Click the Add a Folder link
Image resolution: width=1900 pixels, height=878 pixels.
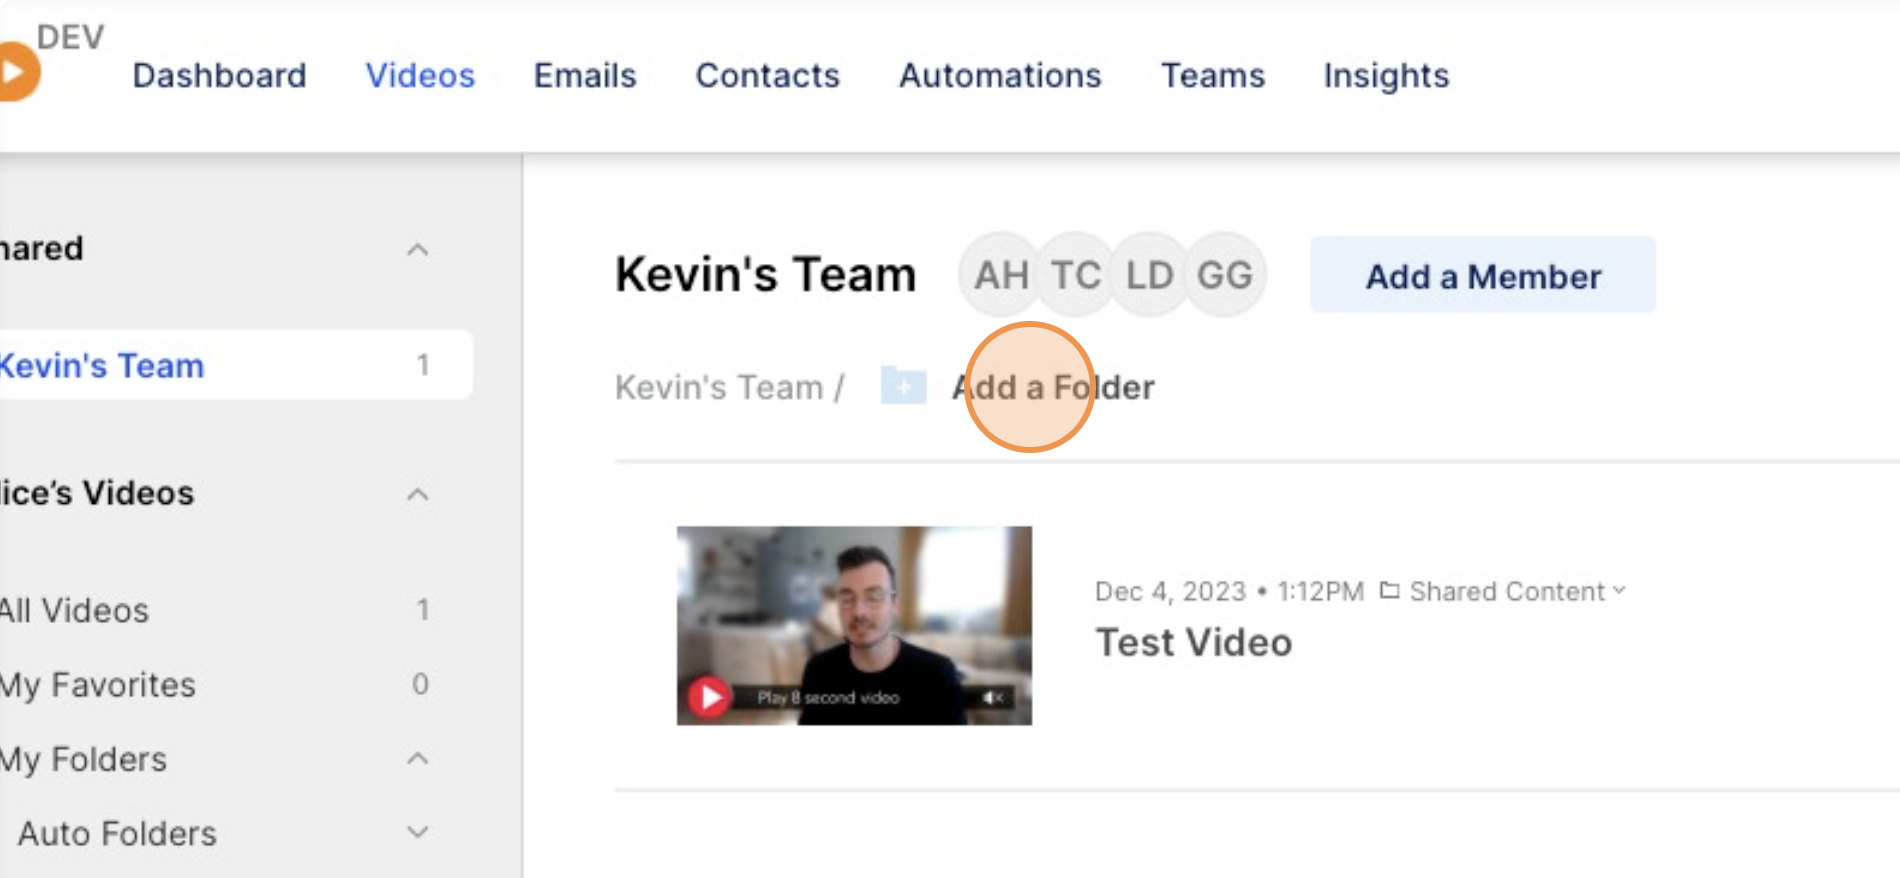click(1053, 387)
